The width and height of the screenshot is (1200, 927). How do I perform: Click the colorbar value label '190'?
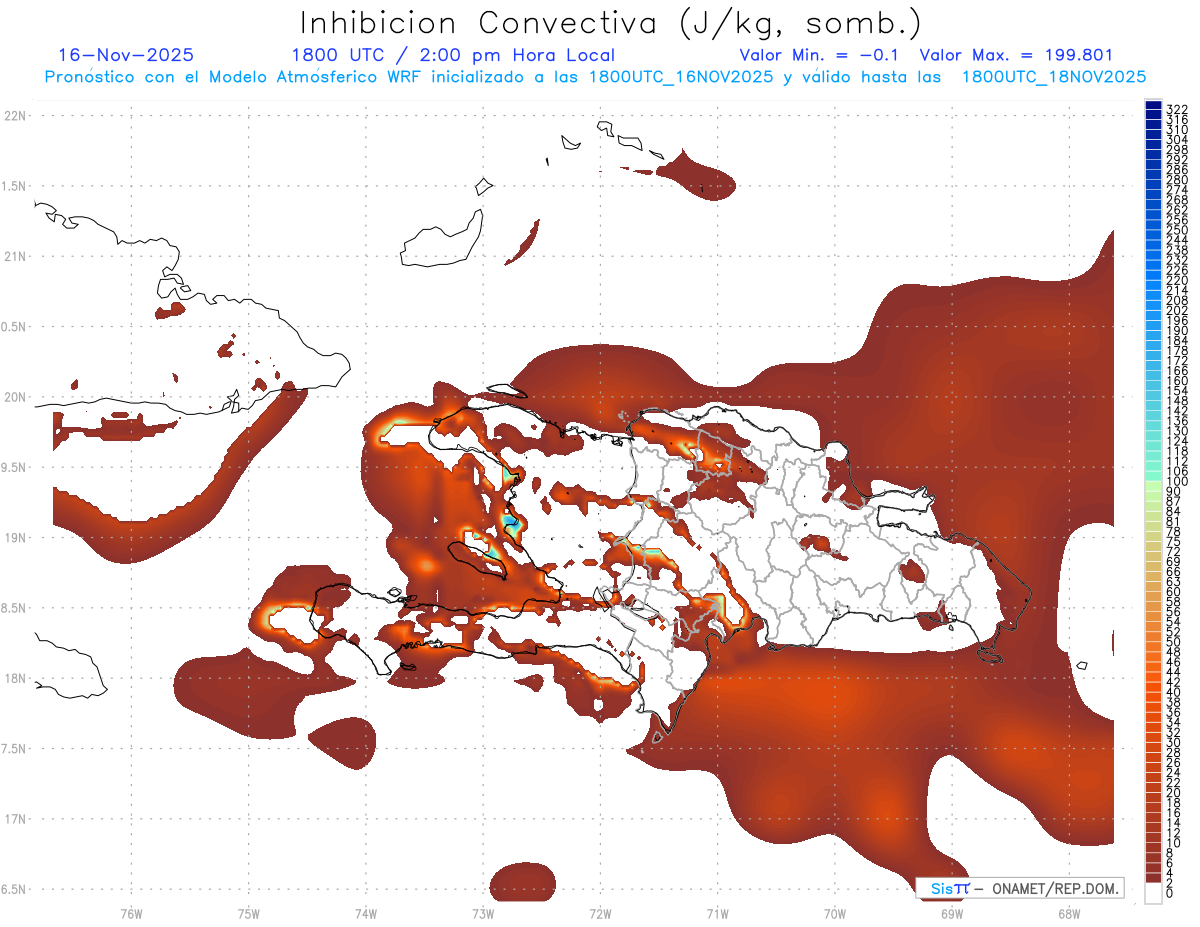[x=1177, y=331]
